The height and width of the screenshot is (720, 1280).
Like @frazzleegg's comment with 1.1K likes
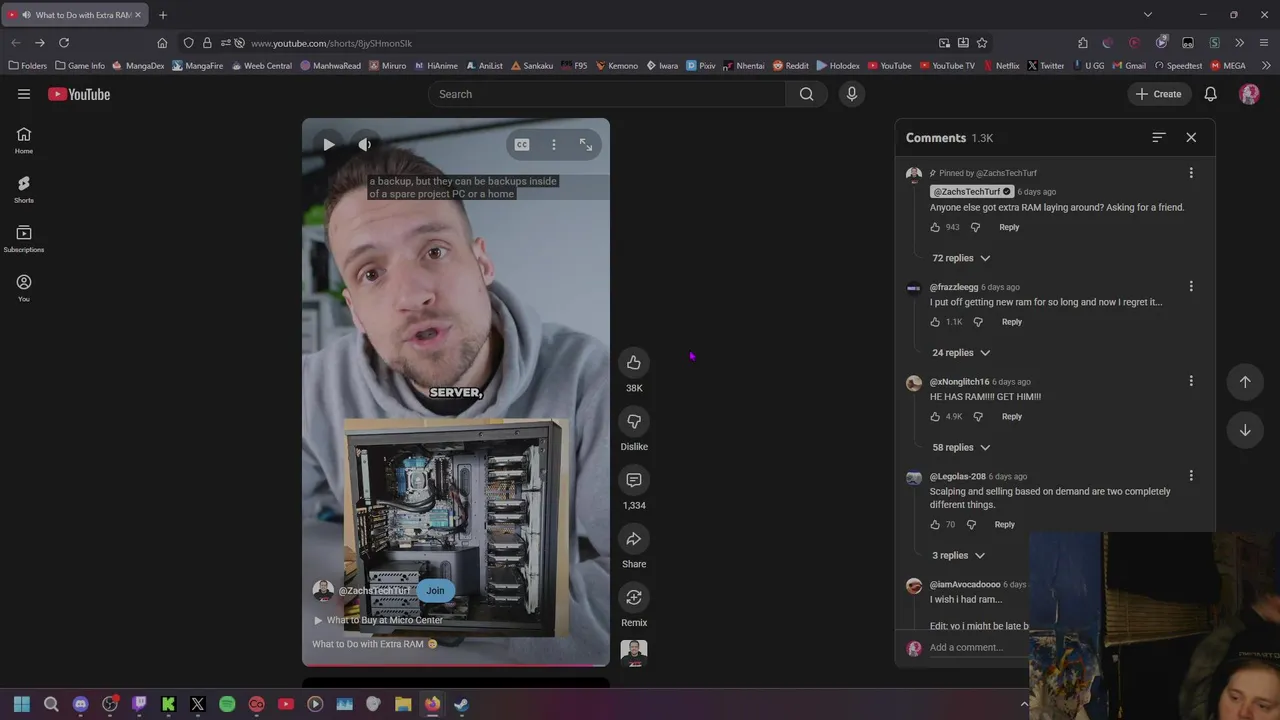coord(936,322)
